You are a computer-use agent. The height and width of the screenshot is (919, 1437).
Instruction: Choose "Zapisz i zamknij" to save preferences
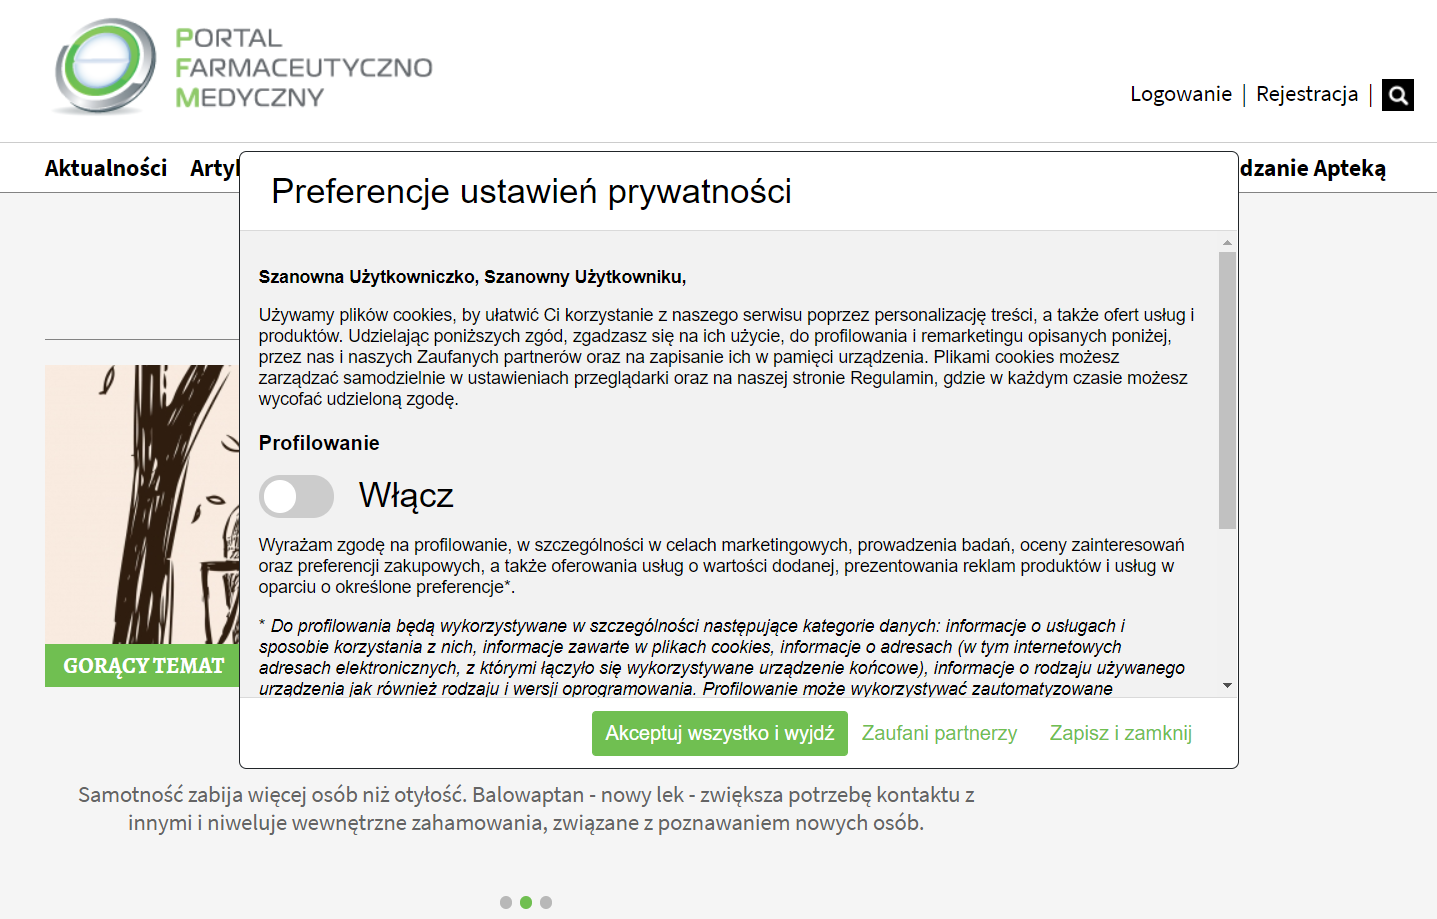coord(1120,732)
